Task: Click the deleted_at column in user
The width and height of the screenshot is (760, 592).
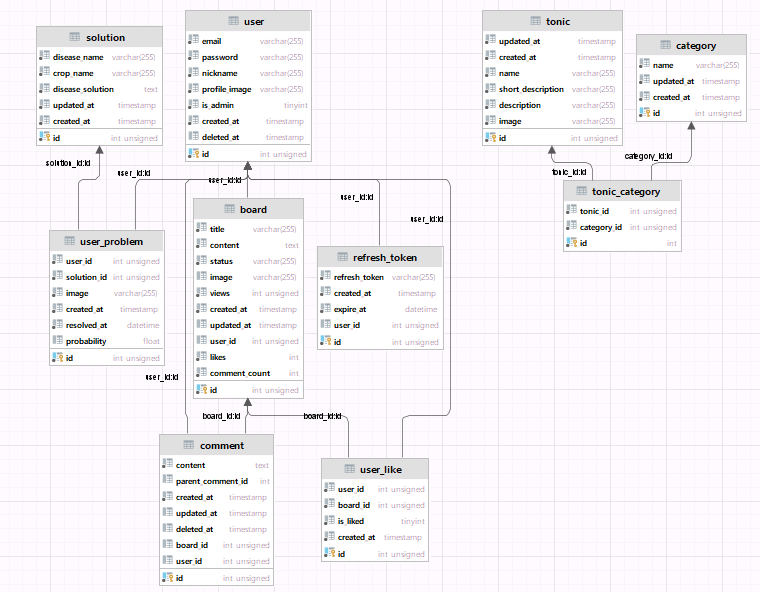Action: (248, 137)
